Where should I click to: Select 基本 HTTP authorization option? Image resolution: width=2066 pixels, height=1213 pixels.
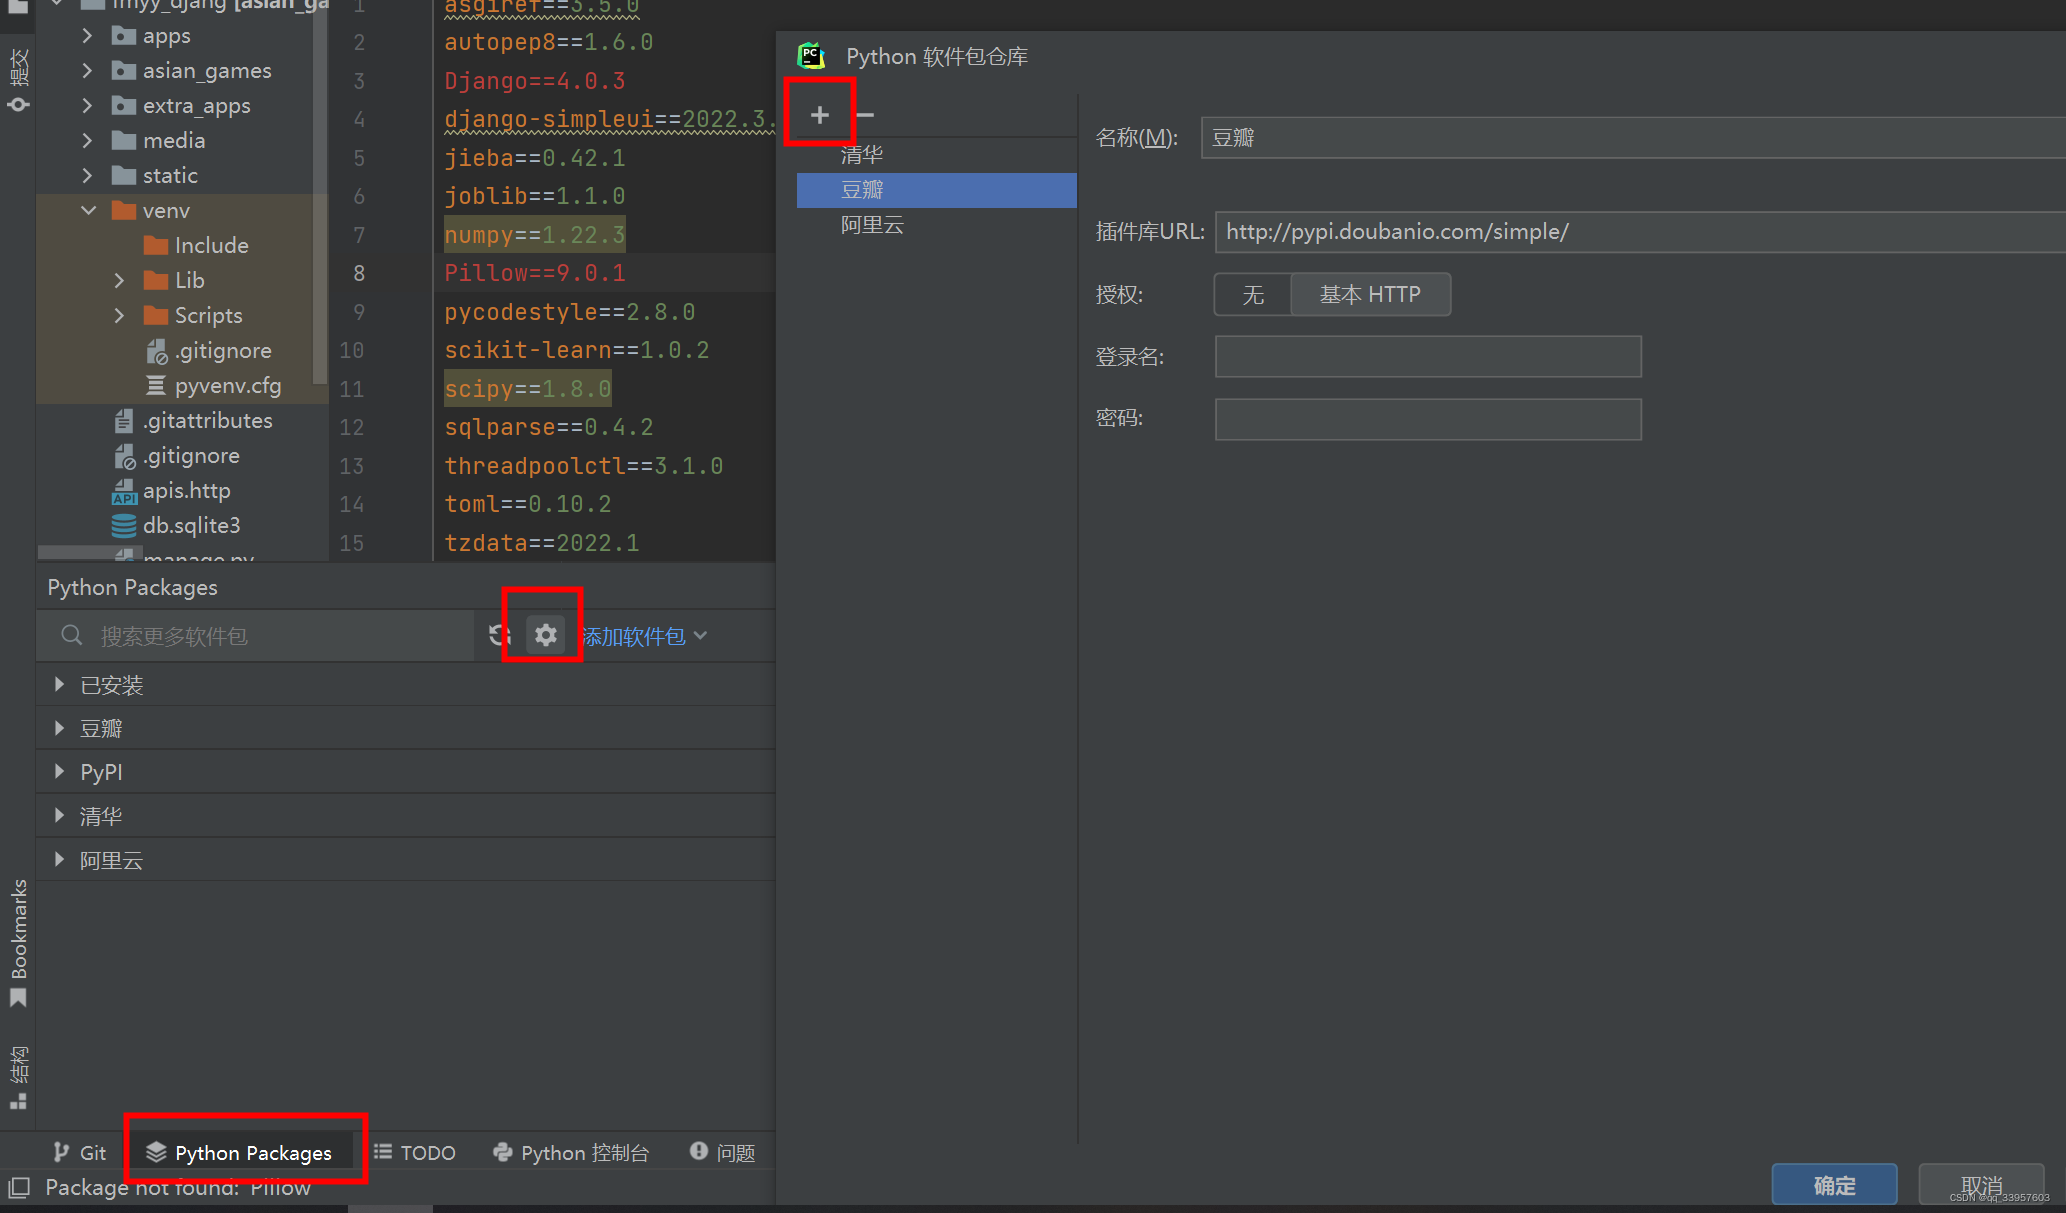click(1369, 295)
